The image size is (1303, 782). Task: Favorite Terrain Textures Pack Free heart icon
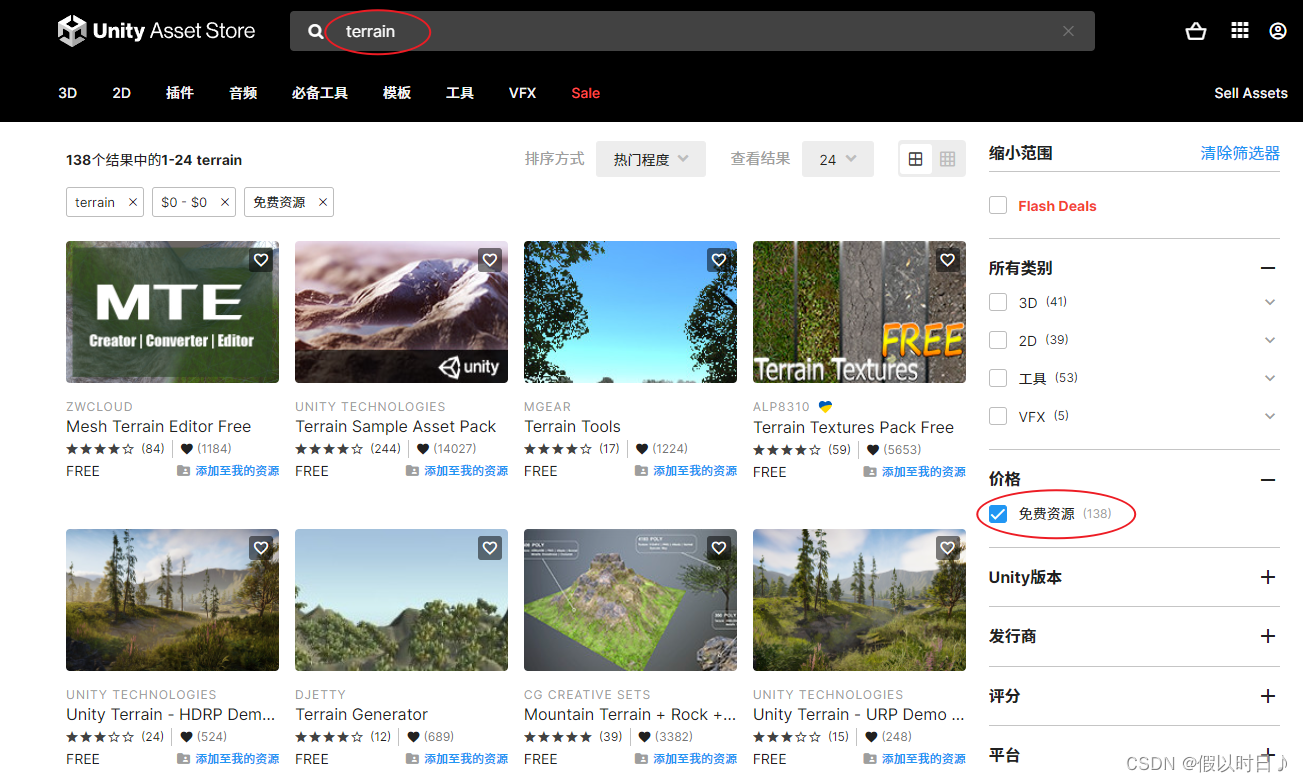coord(948,260)
